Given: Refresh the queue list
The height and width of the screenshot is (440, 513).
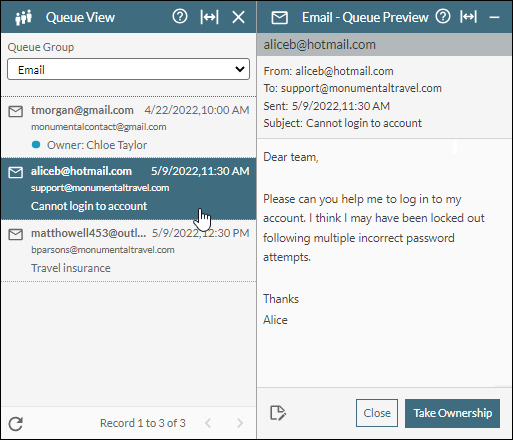Looking at the screenshot, I should tap(16, 424).
